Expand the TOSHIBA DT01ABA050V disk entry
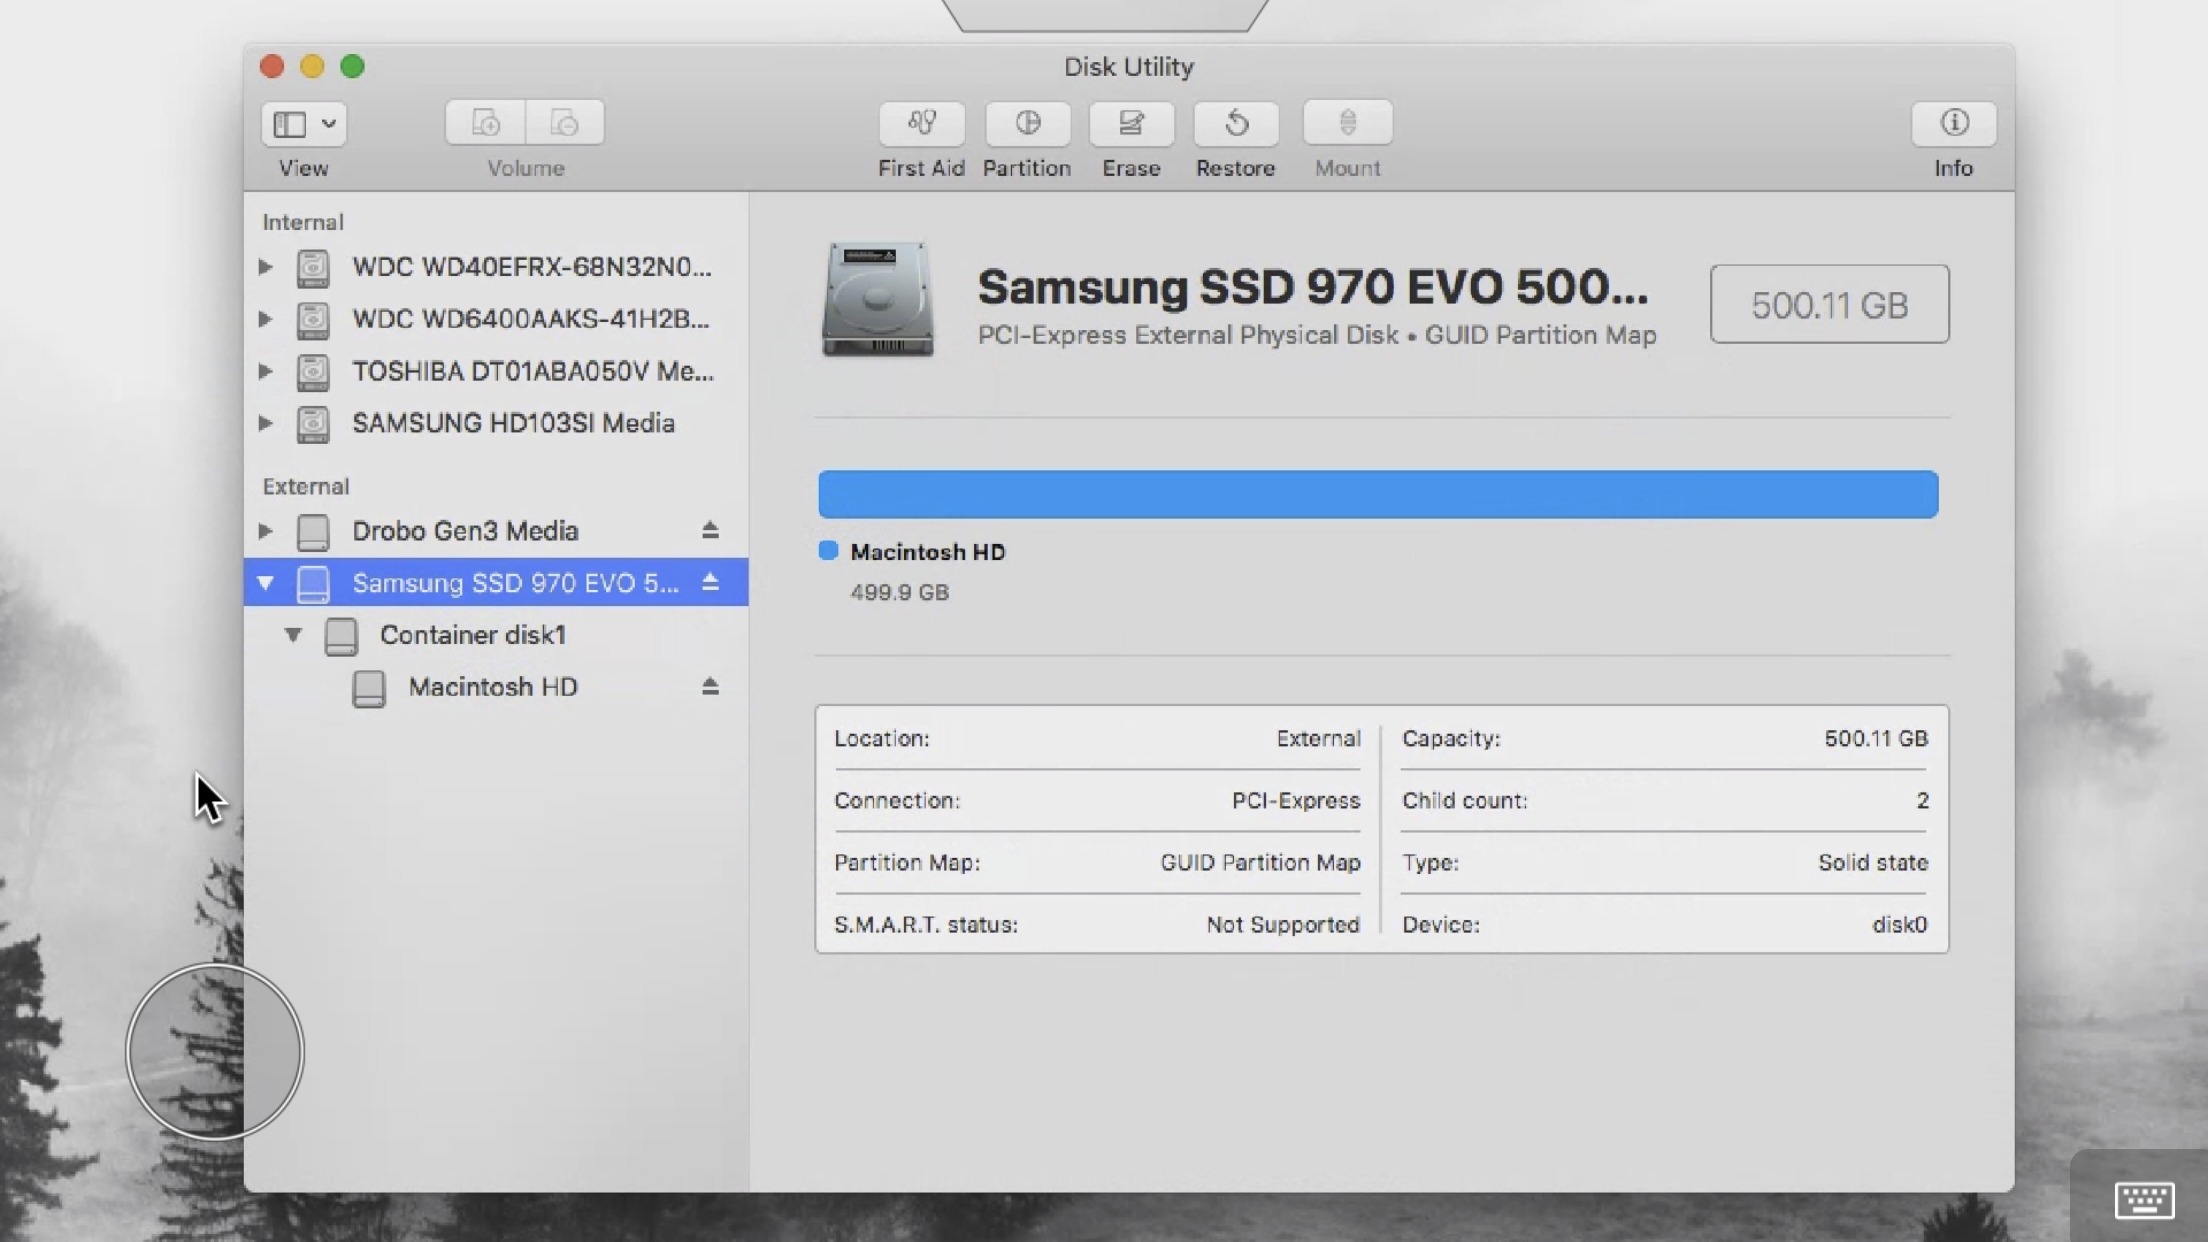Screen dimensions: 2208x1242 pos(265,371)
